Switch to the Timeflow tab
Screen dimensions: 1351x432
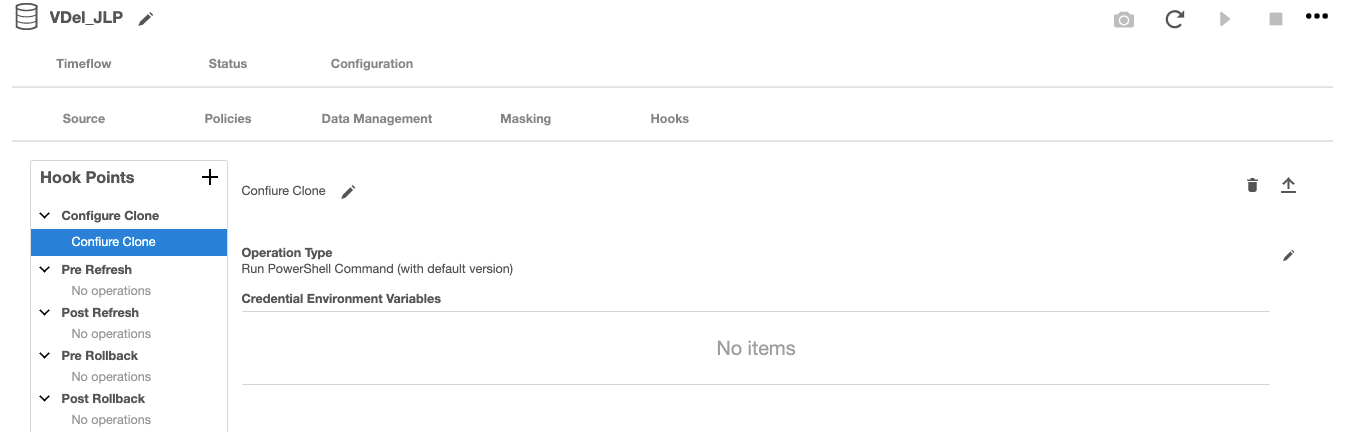click(x=84, y=64)
